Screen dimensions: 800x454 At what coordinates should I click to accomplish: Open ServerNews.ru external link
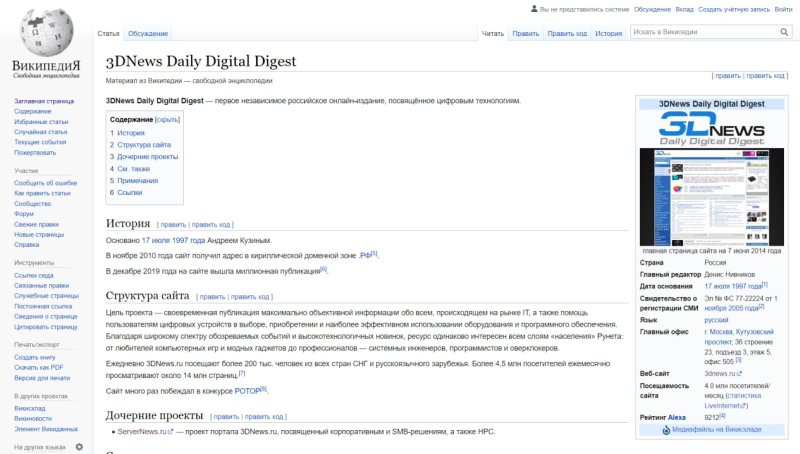145,432
